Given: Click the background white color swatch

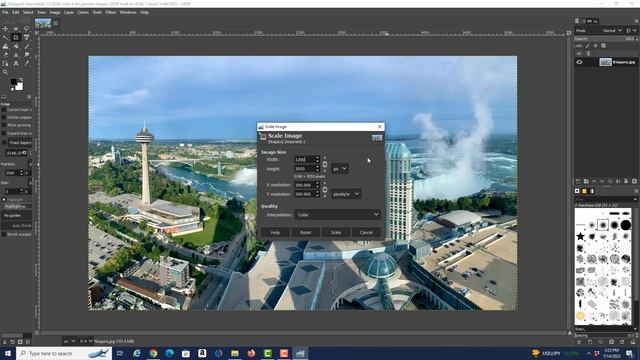Looking at the screenshot, I should [19, 87].
